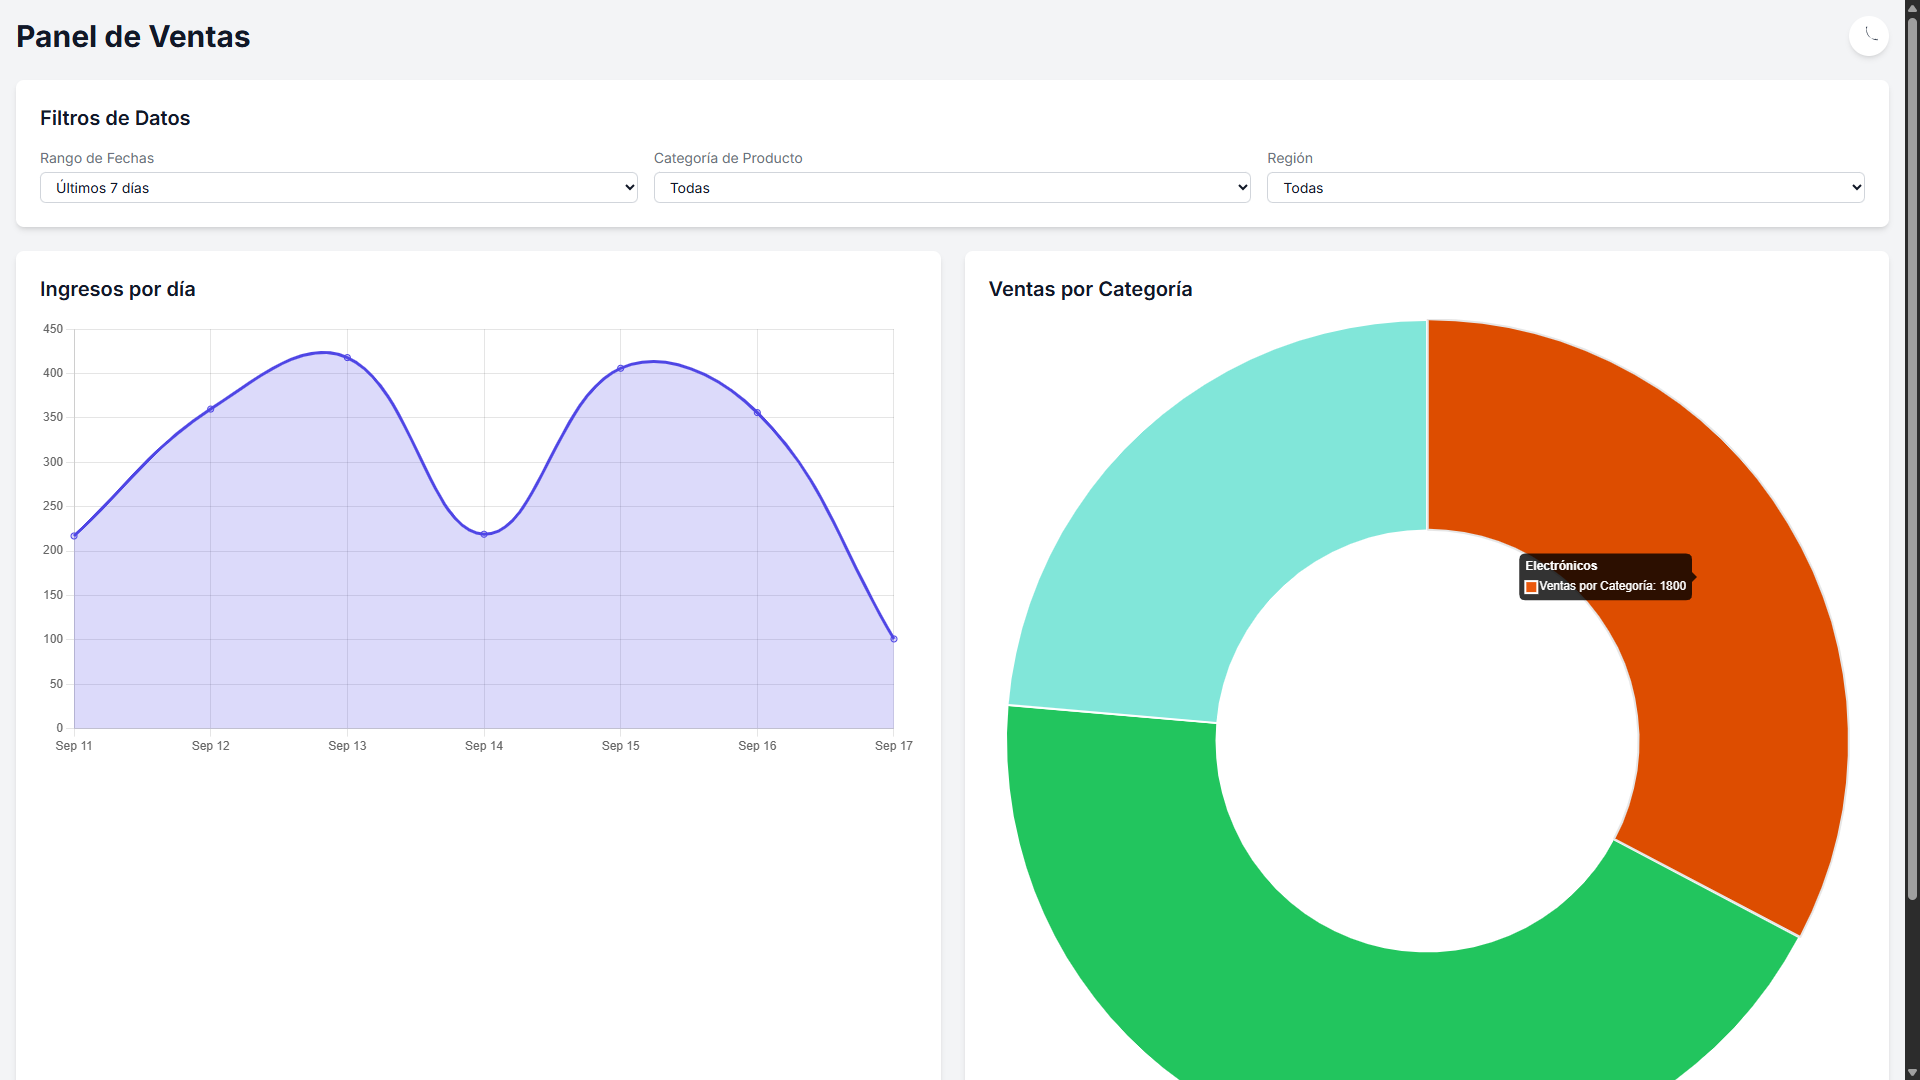Select the Sep 11 data point on line chart
1920x1080 pixels.
tap(74, 536)
